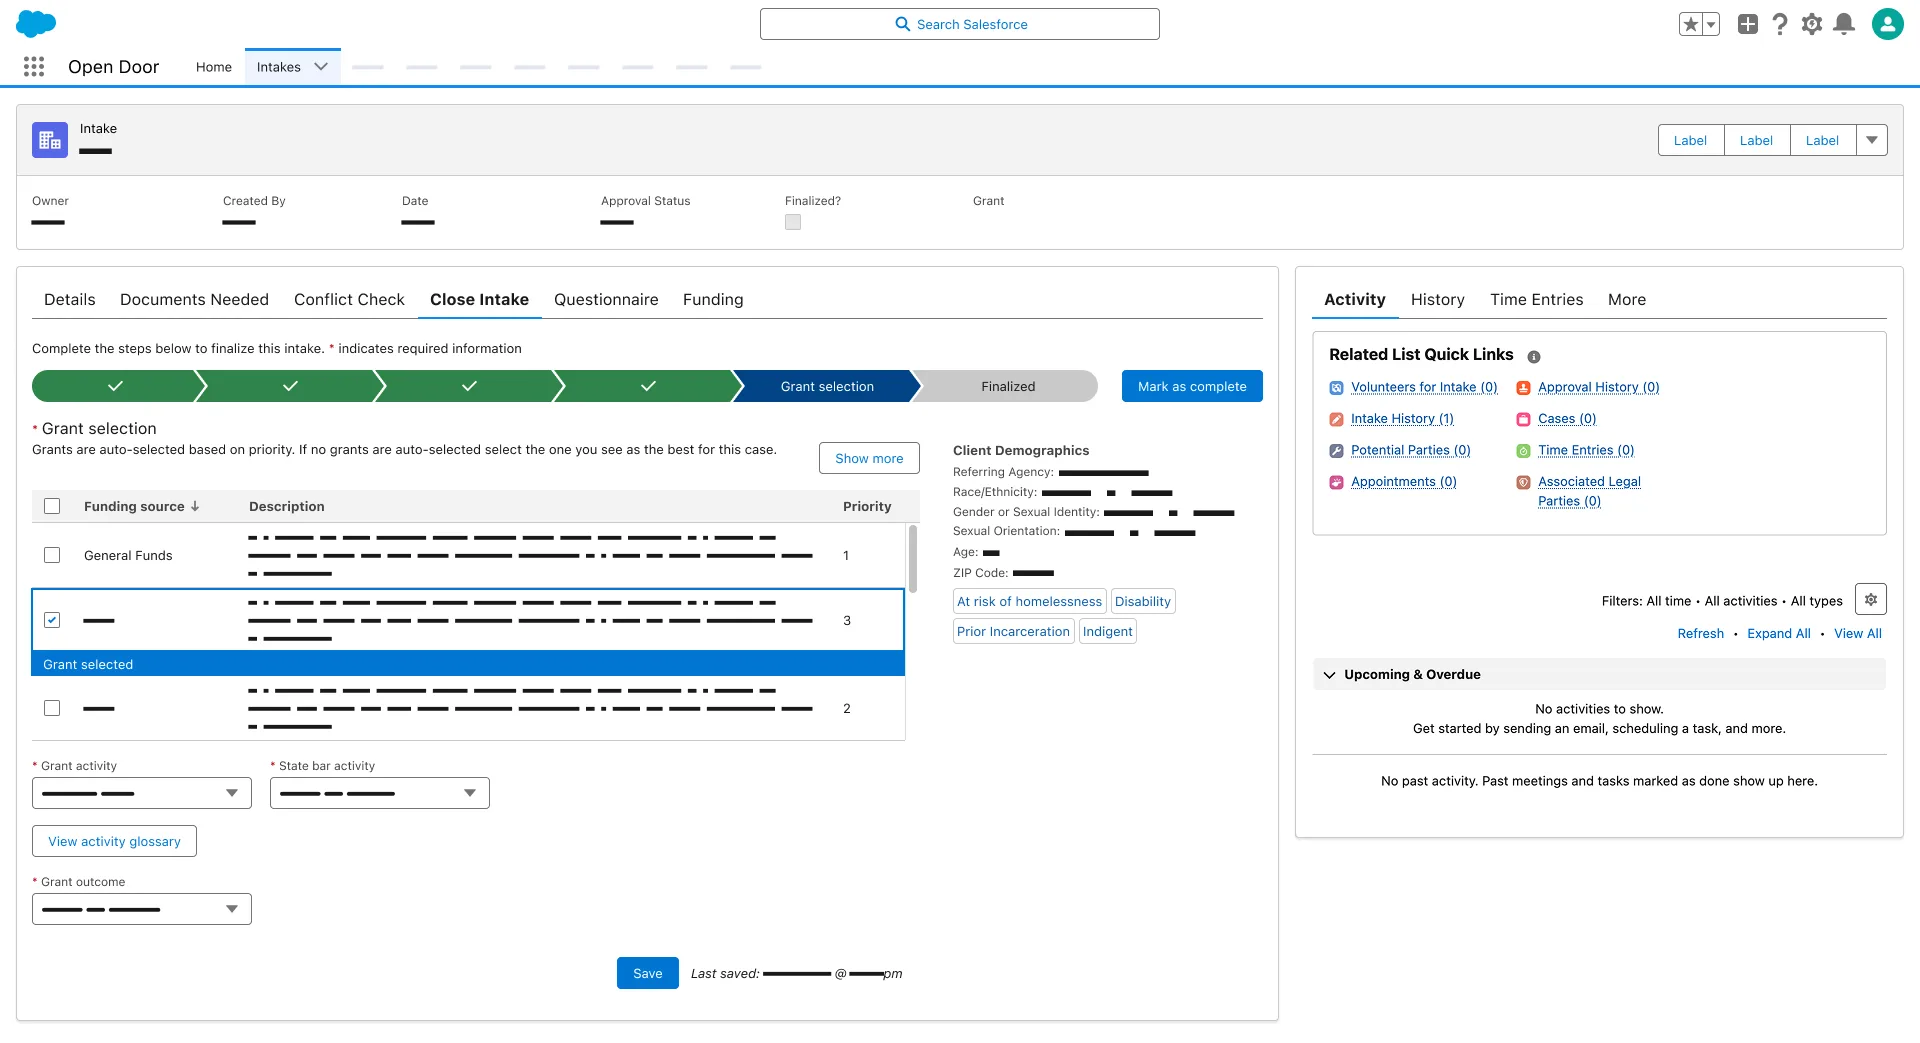1920x1043 pixels.
Task: Click the Expand All link
Action: coord(1779,633)
